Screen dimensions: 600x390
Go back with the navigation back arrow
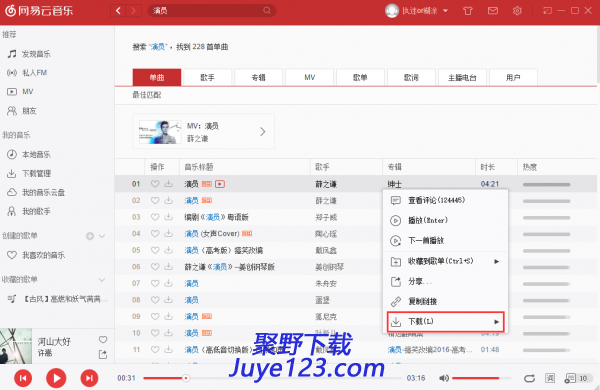pyautogui.click(x=118, y=11)
